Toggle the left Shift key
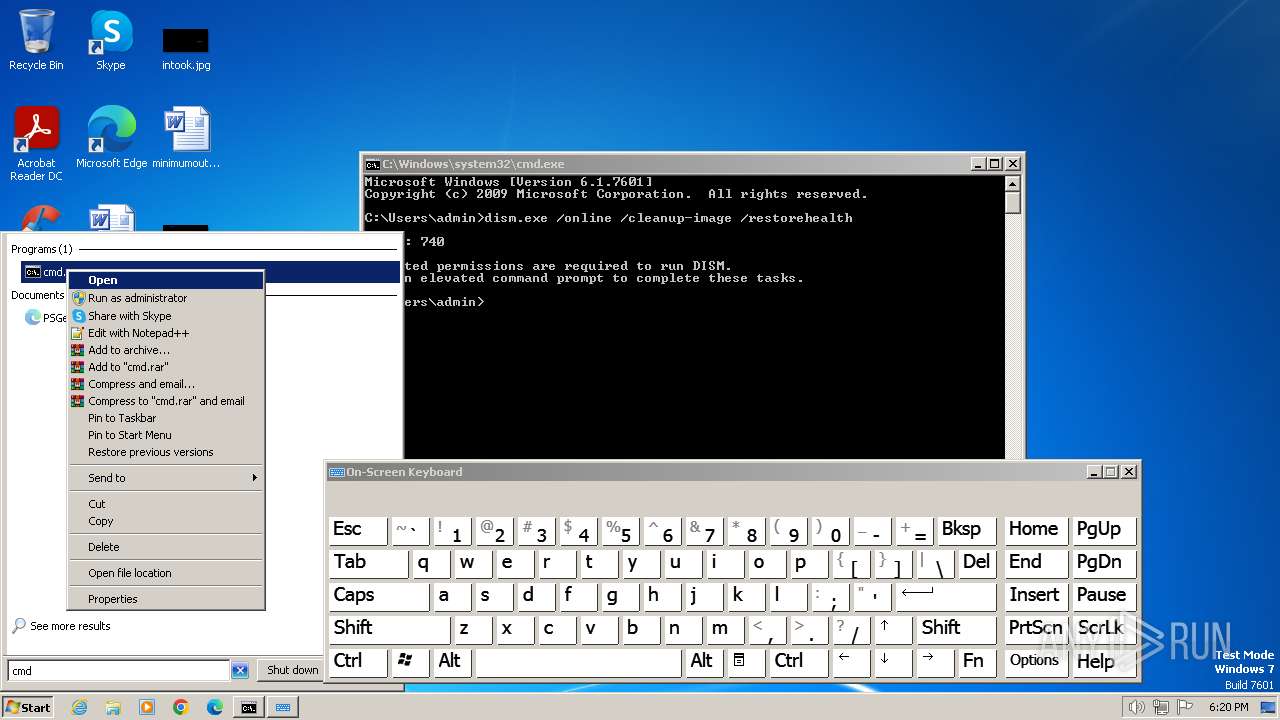This screenshot has height=720, width=1280. tap(389, 629)
